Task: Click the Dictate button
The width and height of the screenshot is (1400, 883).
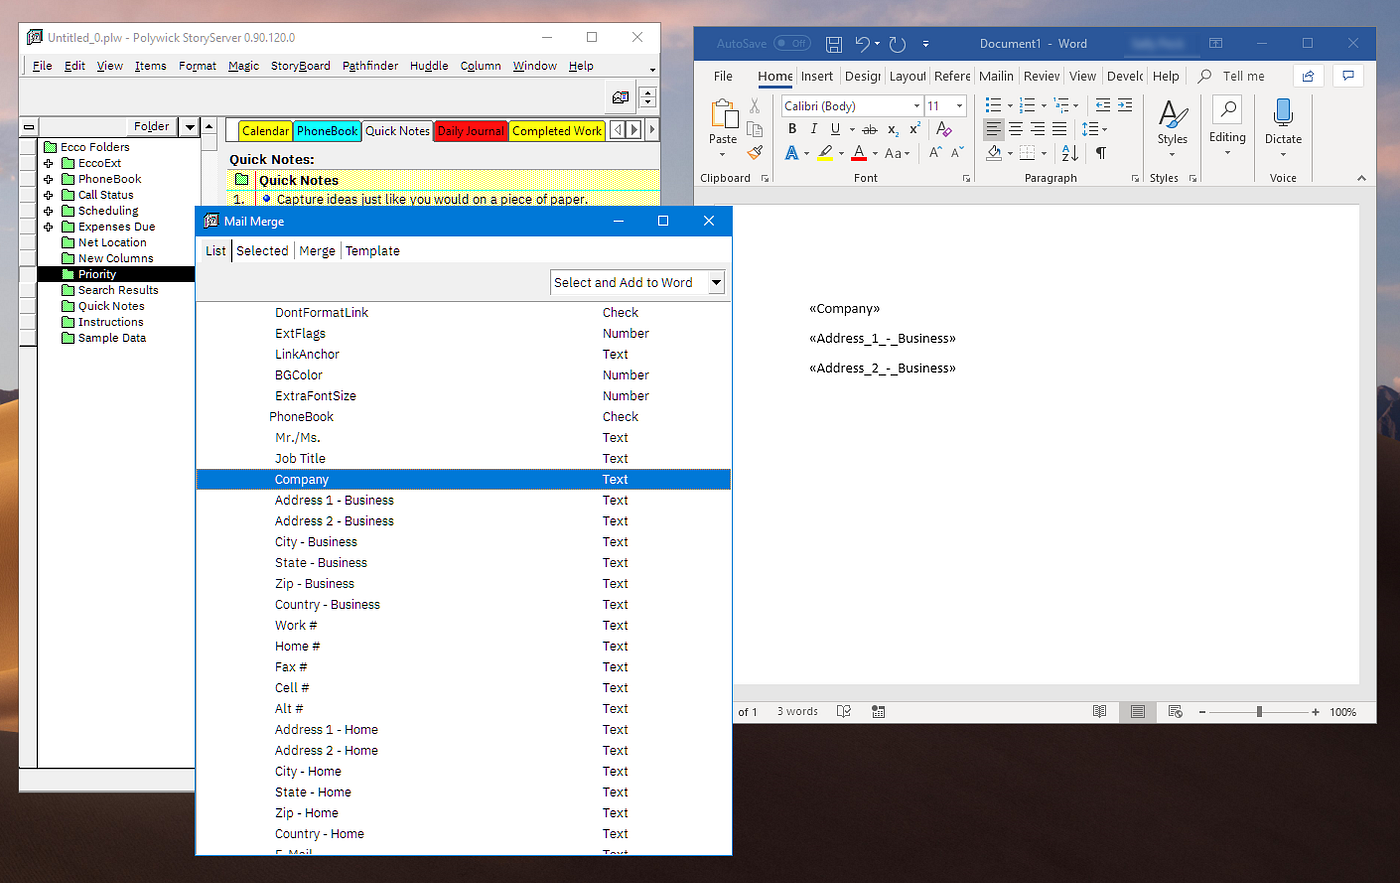Action: pos(1283,126)
